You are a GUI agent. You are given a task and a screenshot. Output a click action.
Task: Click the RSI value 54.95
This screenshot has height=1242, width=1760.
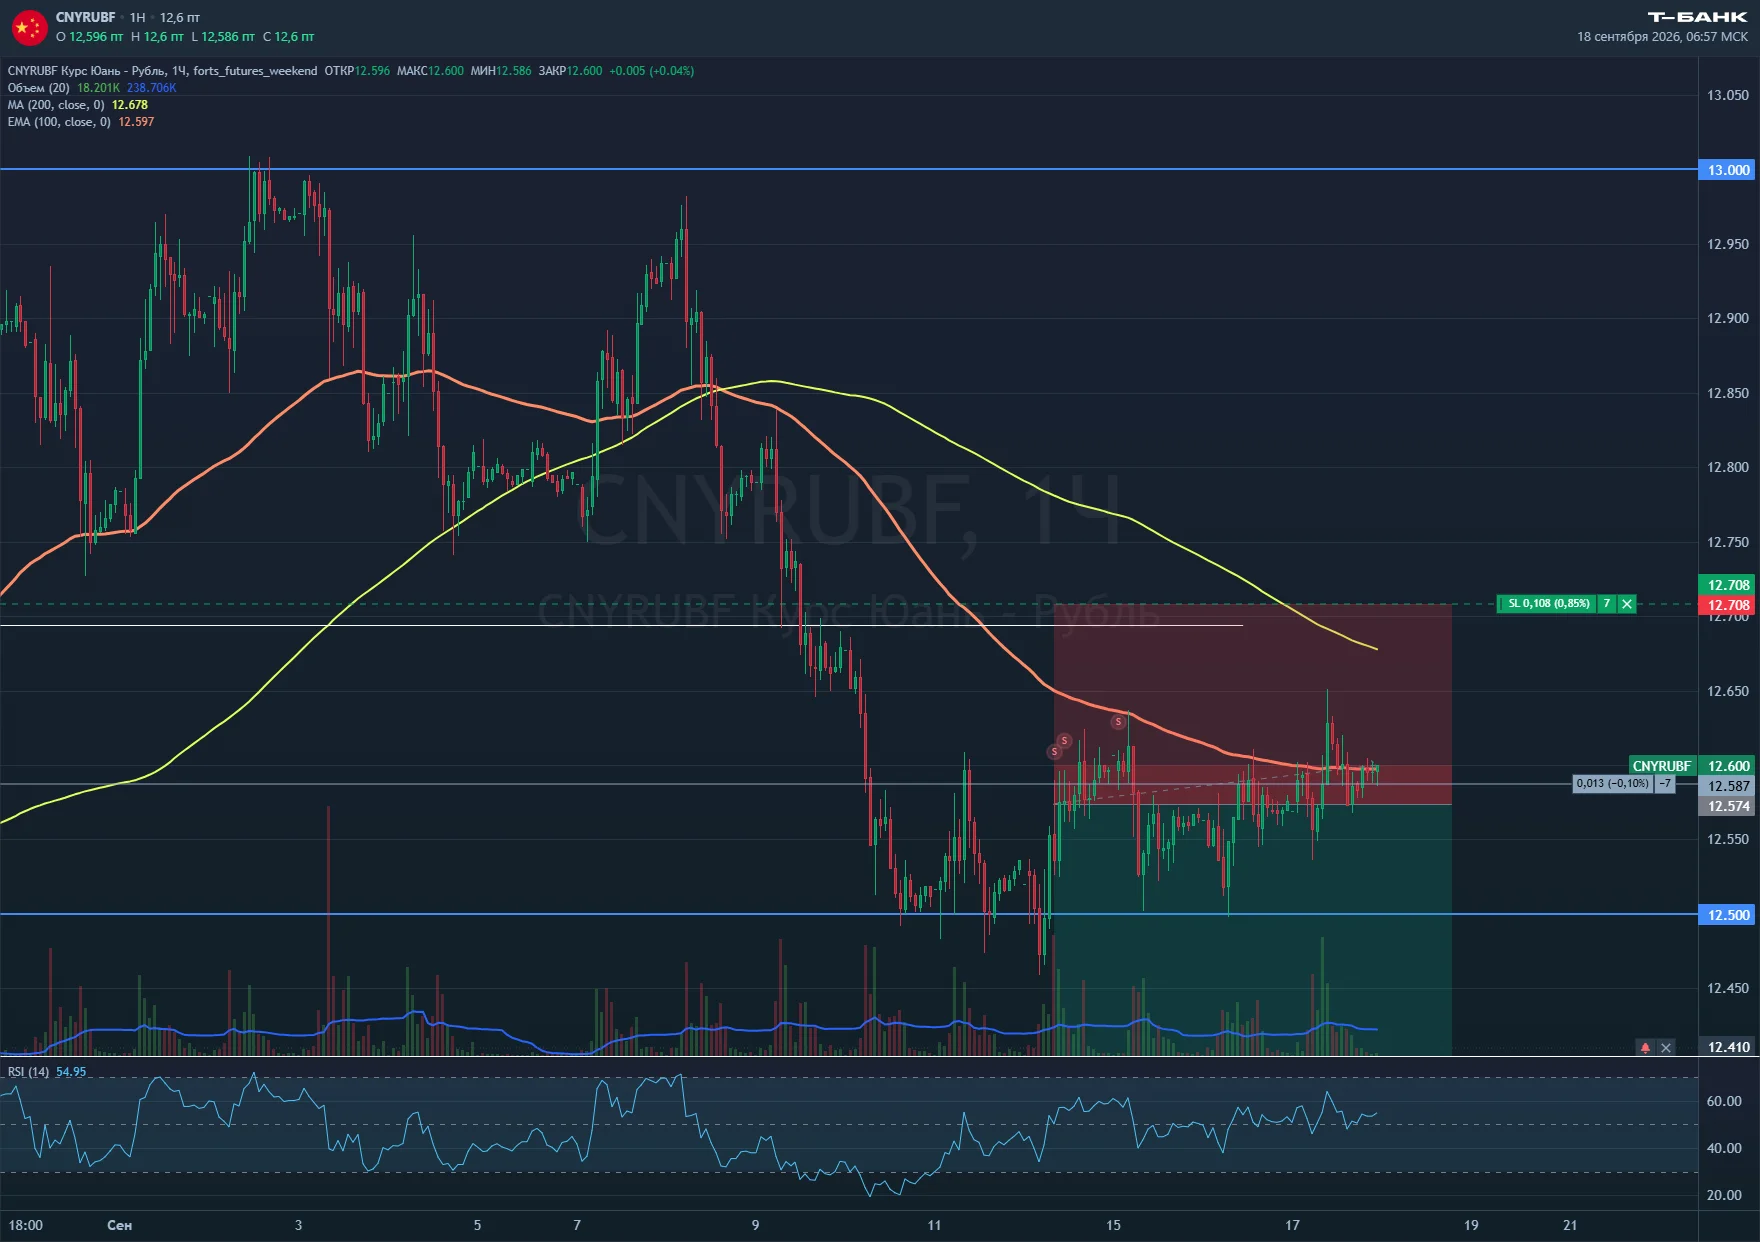click(71, 1072)
